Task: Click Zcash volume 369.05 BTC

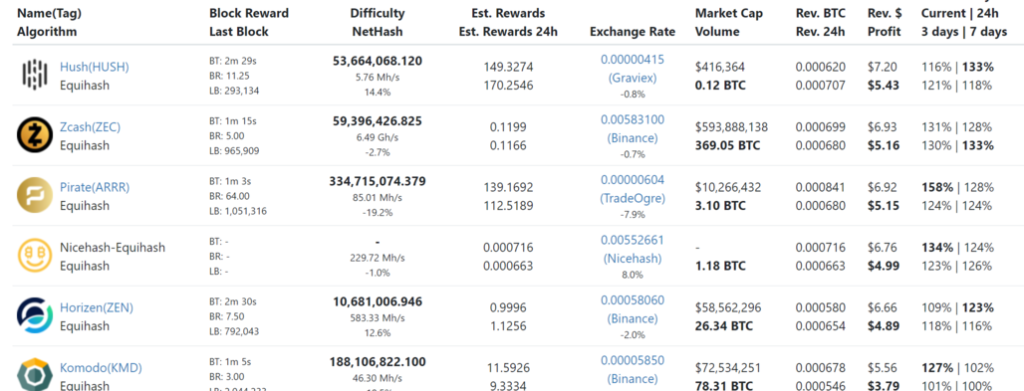Action: click(x=728, y=146)
